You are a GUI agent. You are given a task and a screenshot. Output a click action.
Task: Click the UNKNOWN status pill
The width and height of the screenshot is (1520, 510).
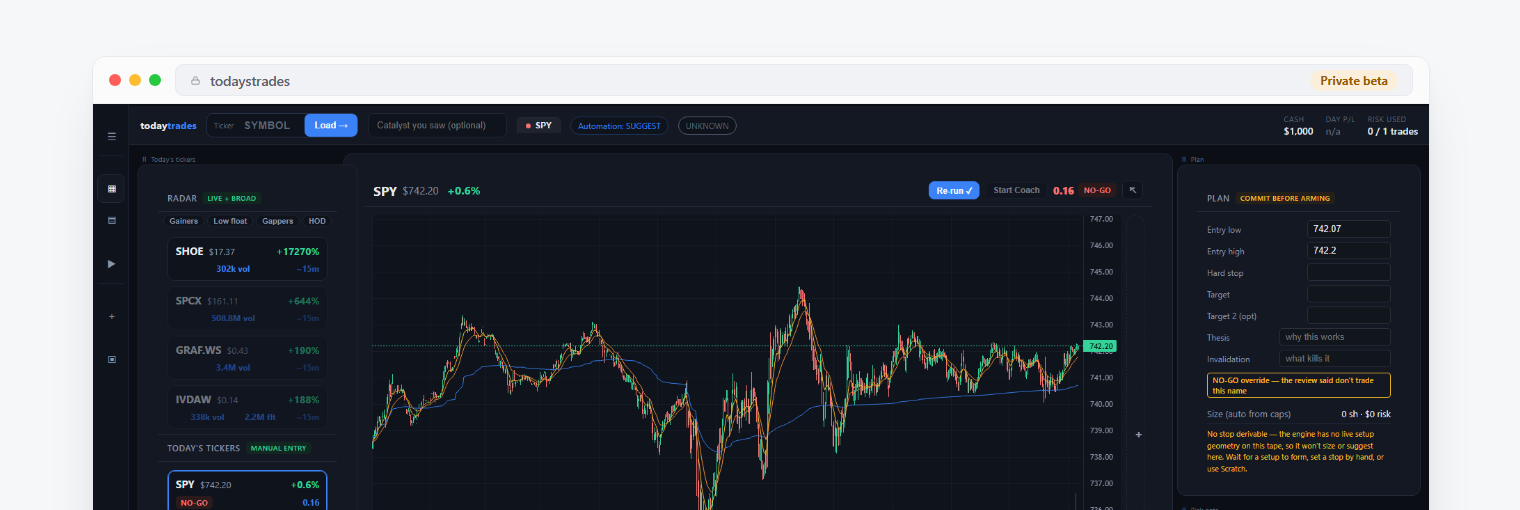click(707, 125)
